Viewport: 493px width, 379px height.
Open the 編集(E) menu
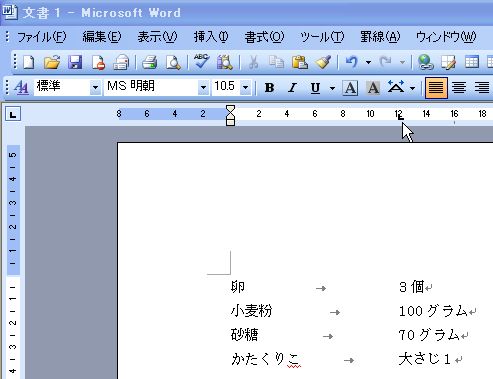[x=102, y=37]
